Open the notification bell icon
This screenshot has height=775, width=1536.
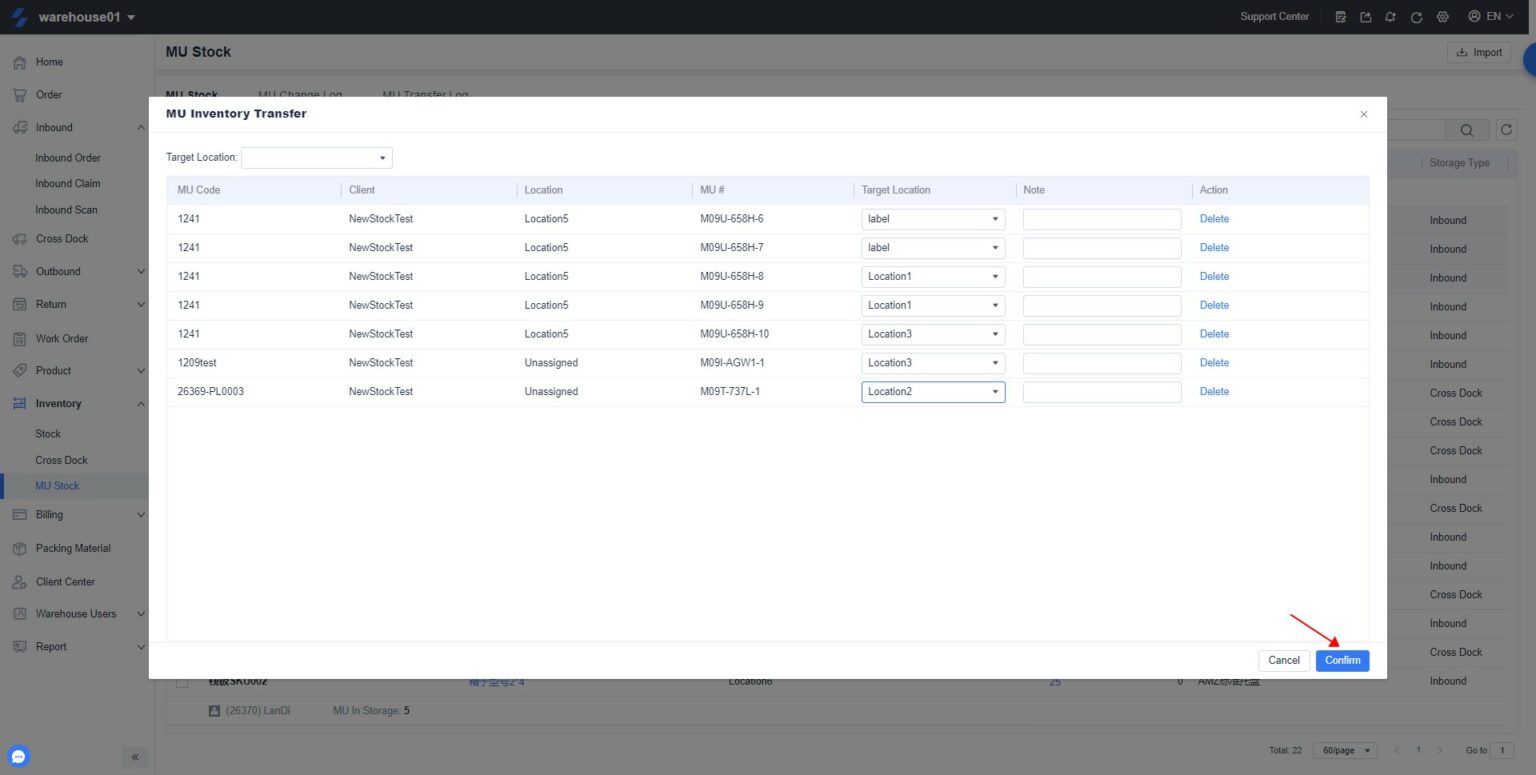pyautogui.click(x=1390, y=17)
